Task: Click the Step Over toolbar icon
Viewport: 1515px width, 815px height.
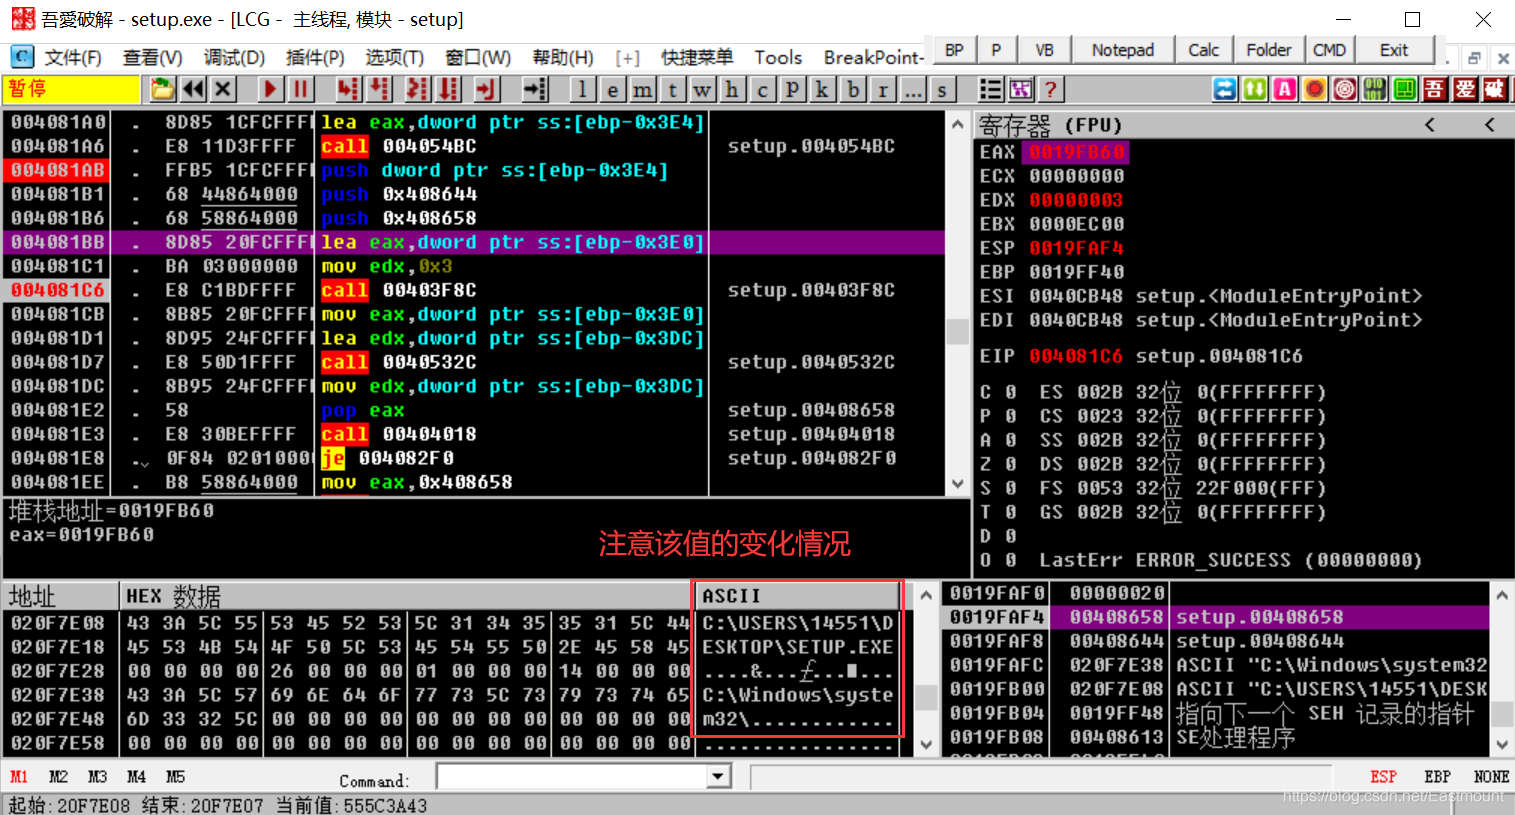Action: (379, 89)
